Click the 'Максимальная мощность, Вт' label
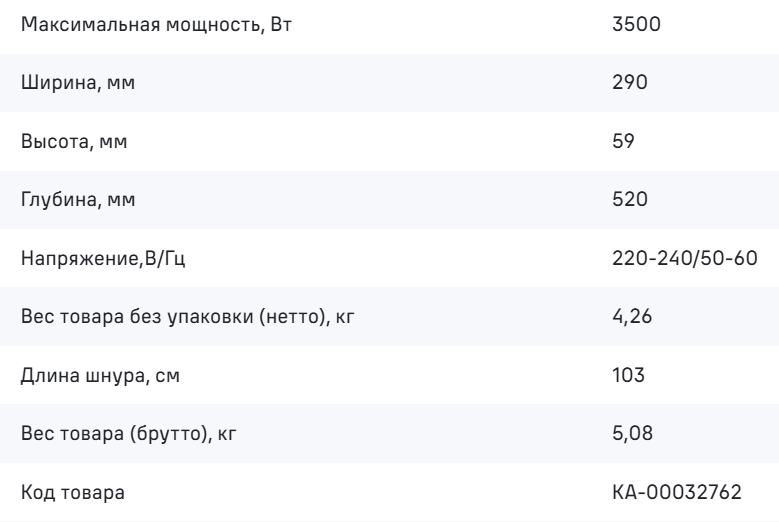779x522 pixels. [x=156, y=24]
